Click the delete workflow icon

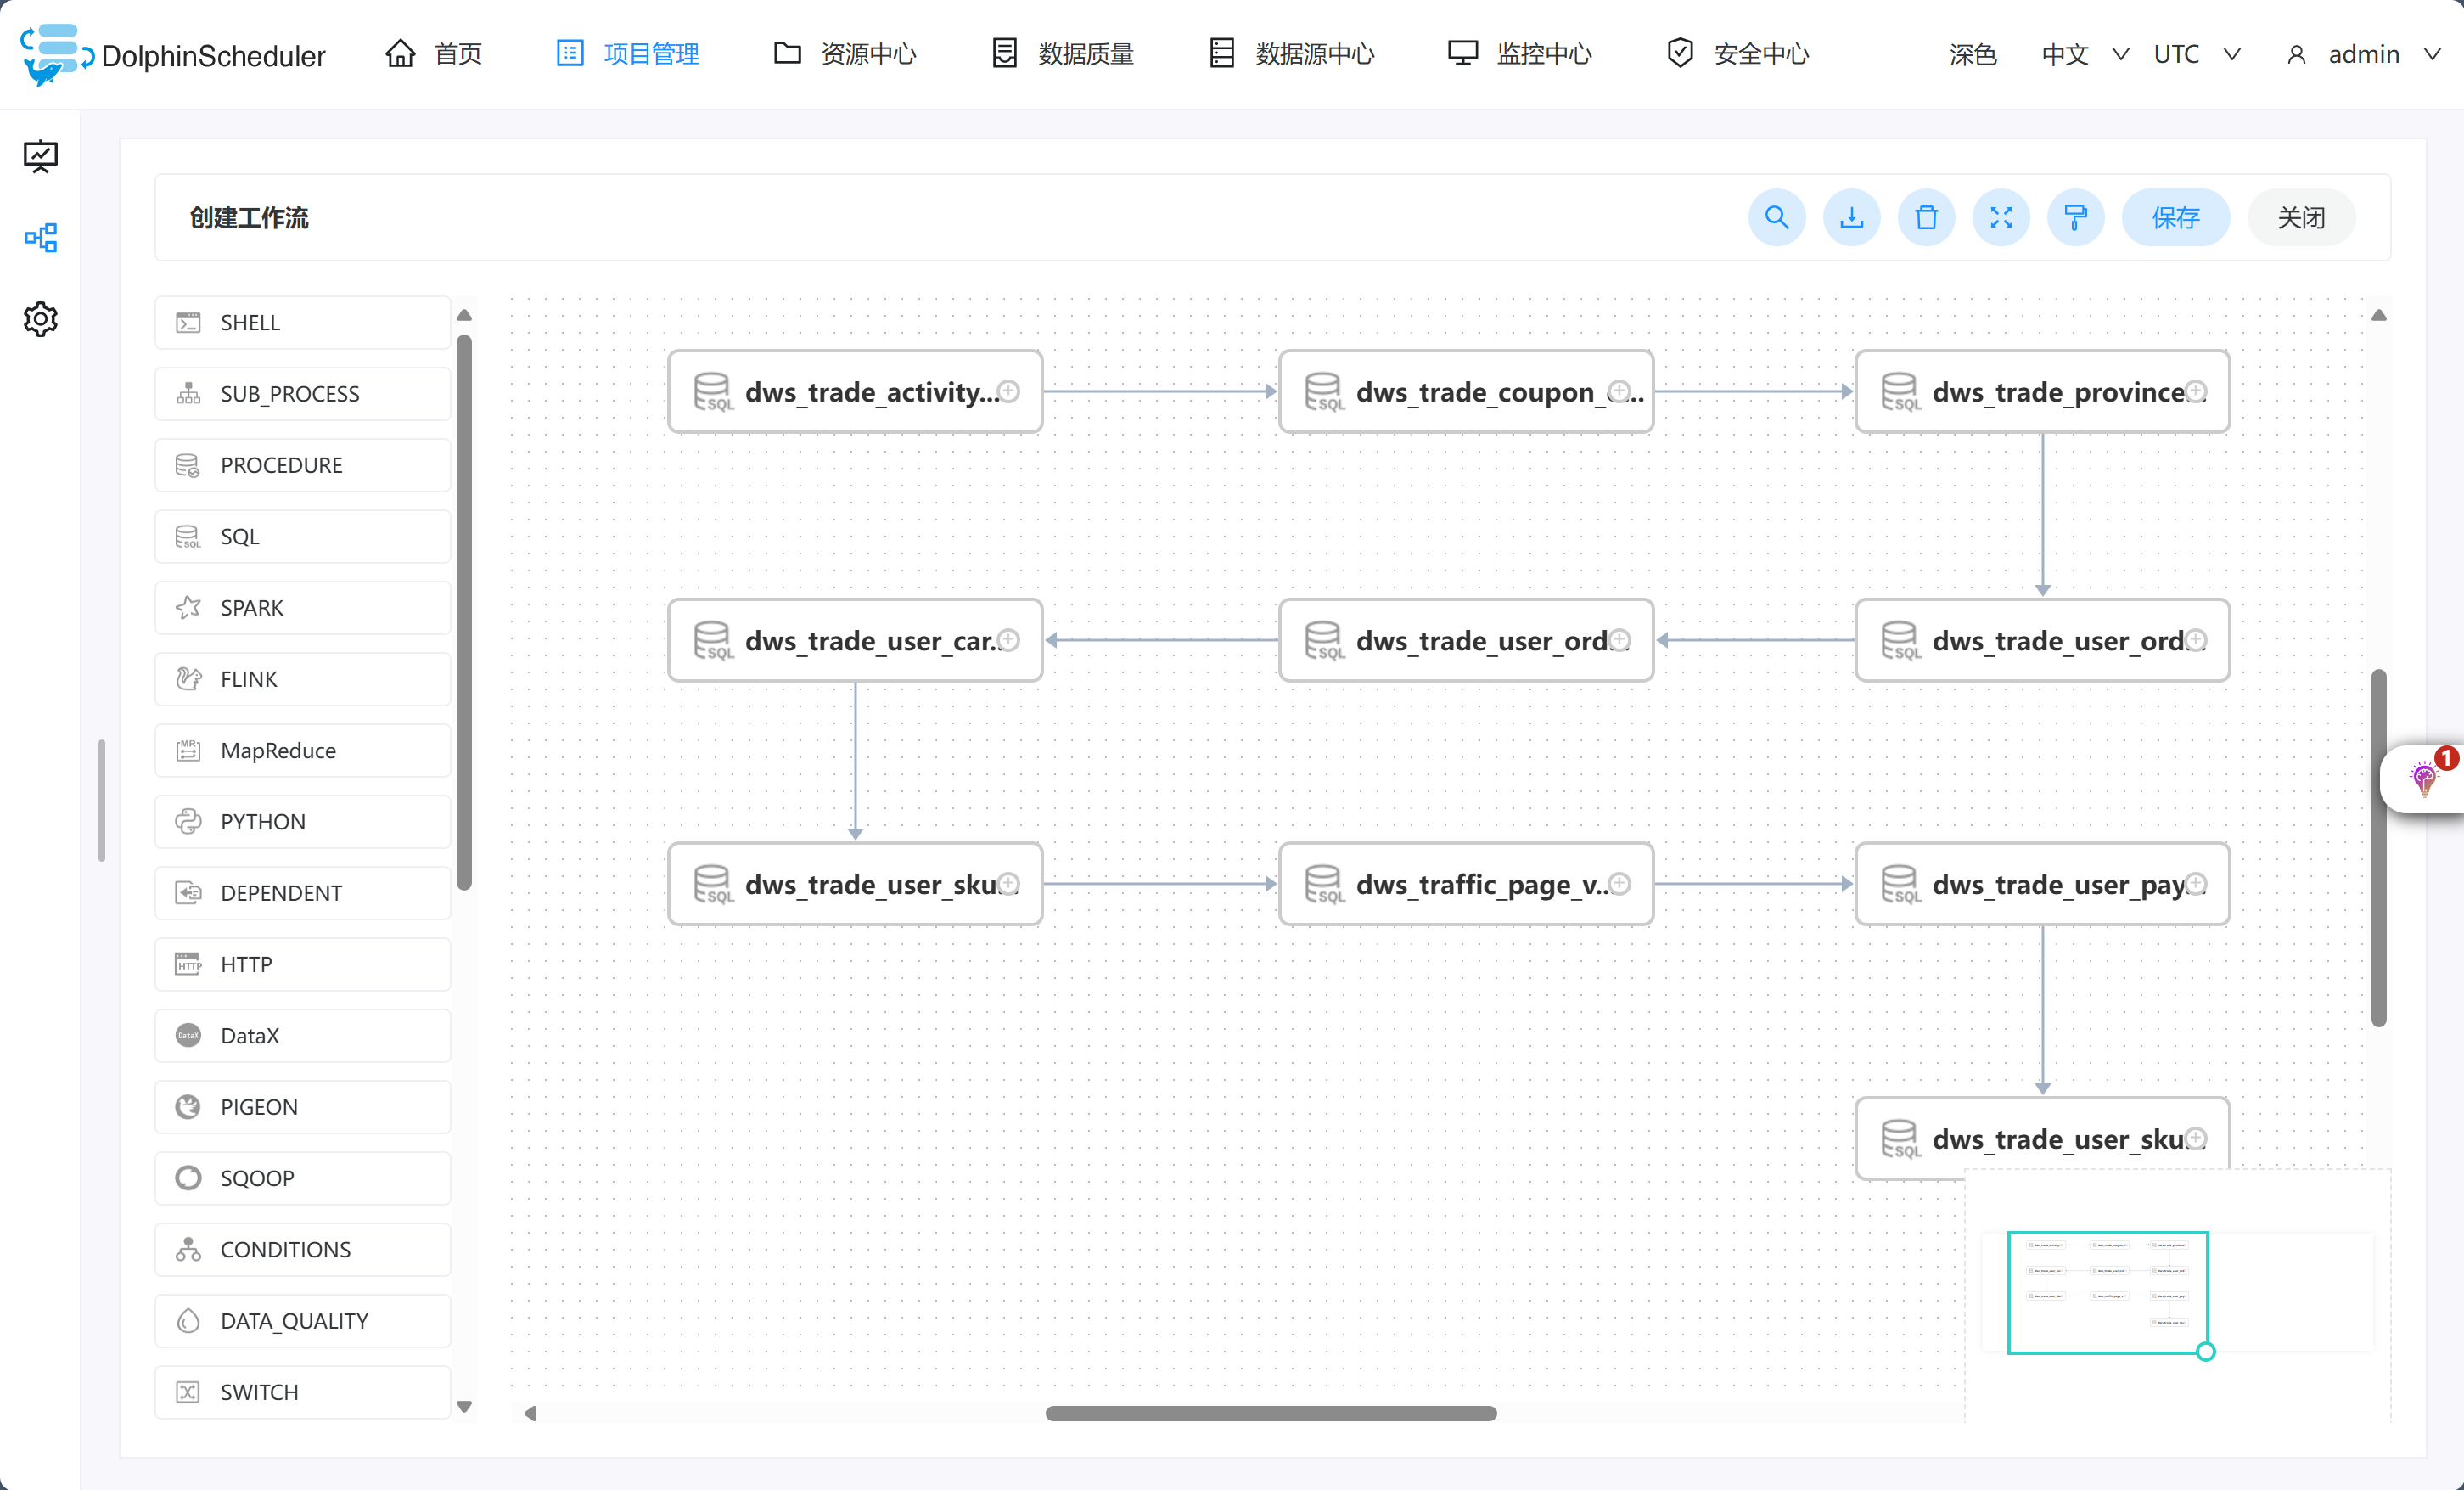click(x=1929, y=216)
